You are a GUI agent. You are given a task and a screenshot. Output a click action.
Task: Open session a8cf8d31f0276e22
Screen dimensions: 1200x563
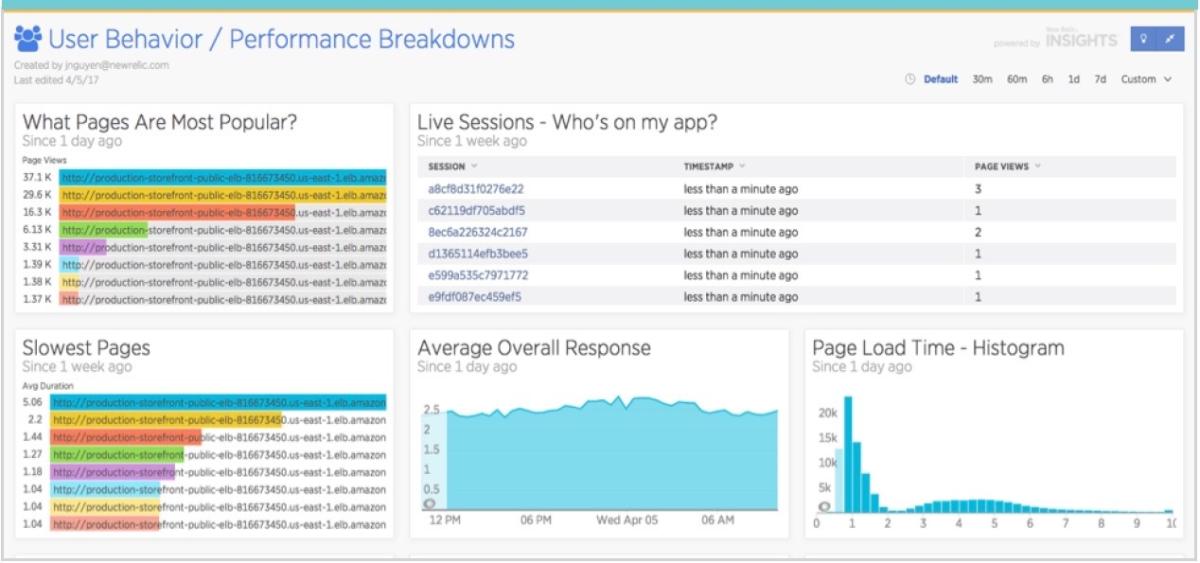pyautogui.click(x=476, y=189)
